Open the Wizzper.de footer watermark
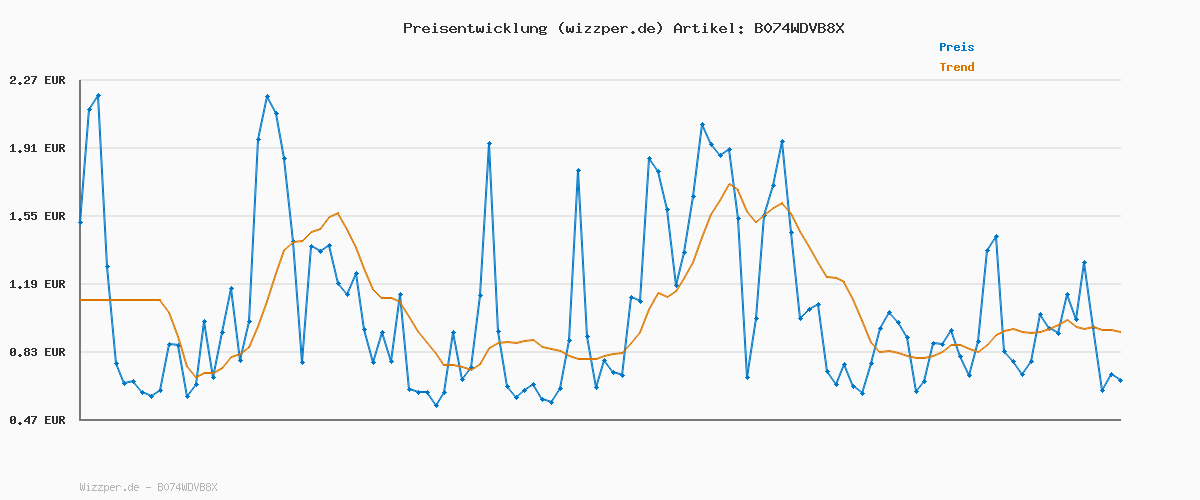The width and height of the screenshot is (1200, 500). [x=148, y=487]
